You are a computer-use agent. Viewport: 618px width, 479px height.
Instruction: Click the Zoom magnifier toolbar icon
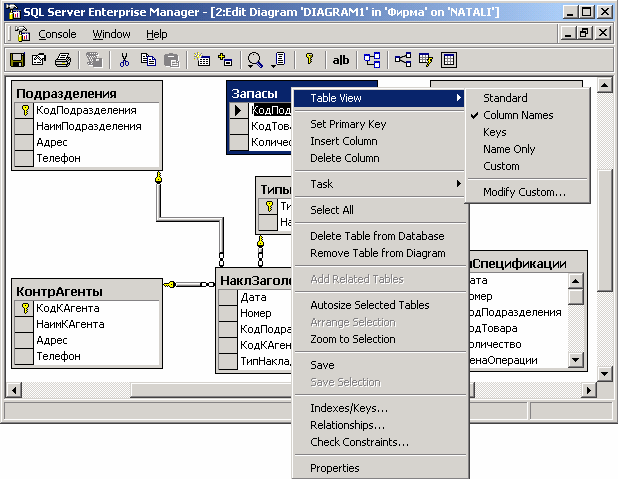coord(255,60)
